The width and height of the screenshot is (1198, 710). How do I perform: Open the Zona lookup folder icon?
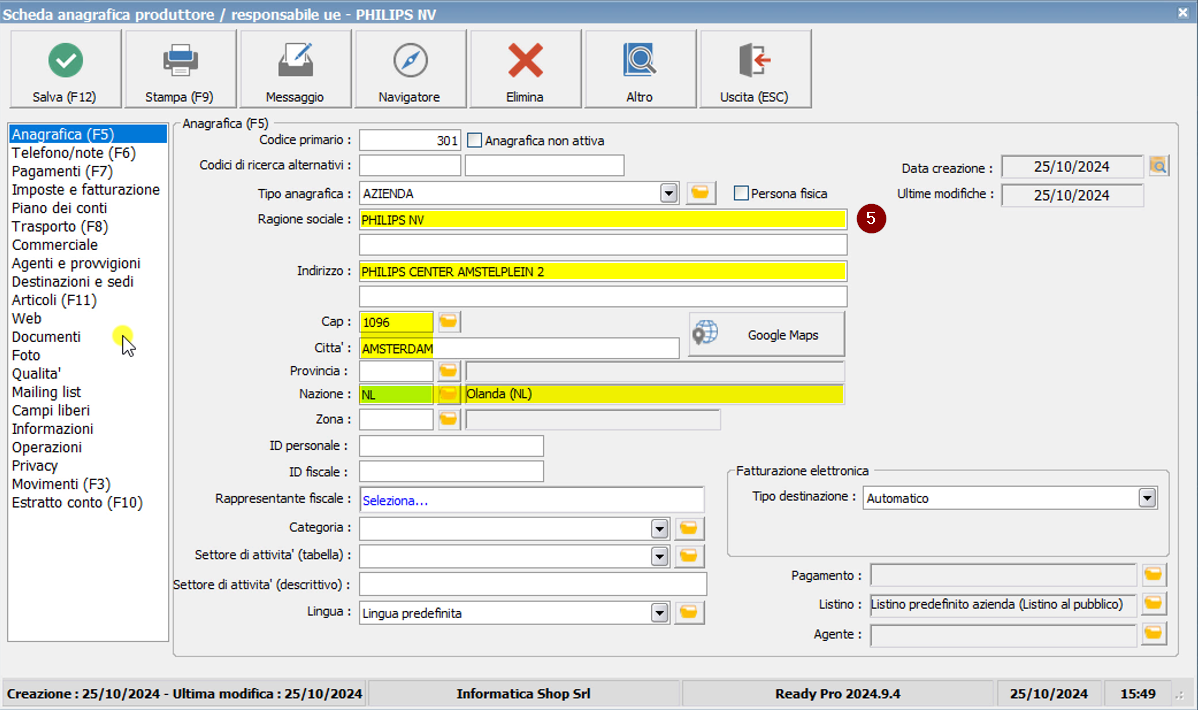[x=448, y=420]
